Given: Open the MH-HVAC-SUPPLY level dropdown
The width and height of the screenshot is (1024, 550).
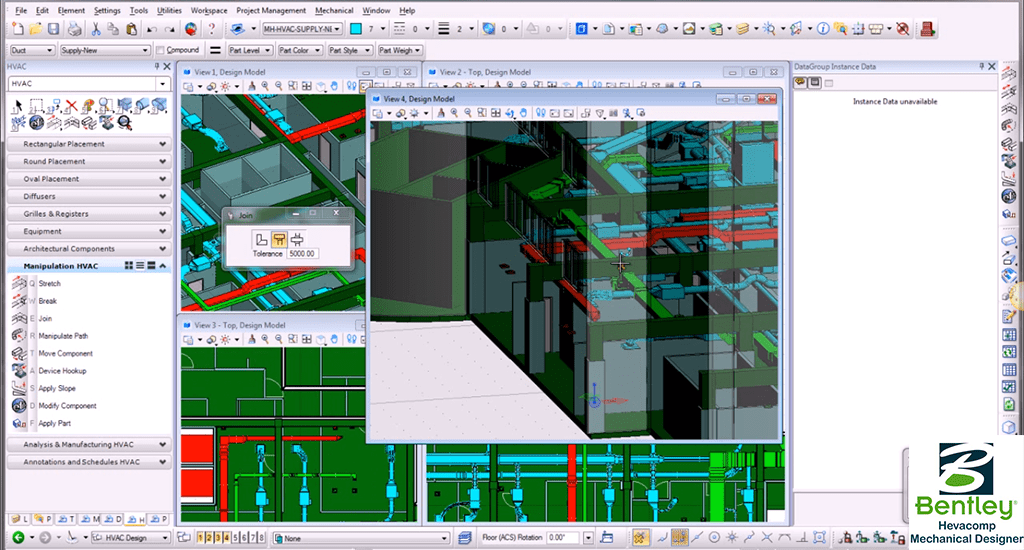Looking at the screenshot, I should point(302,29).
